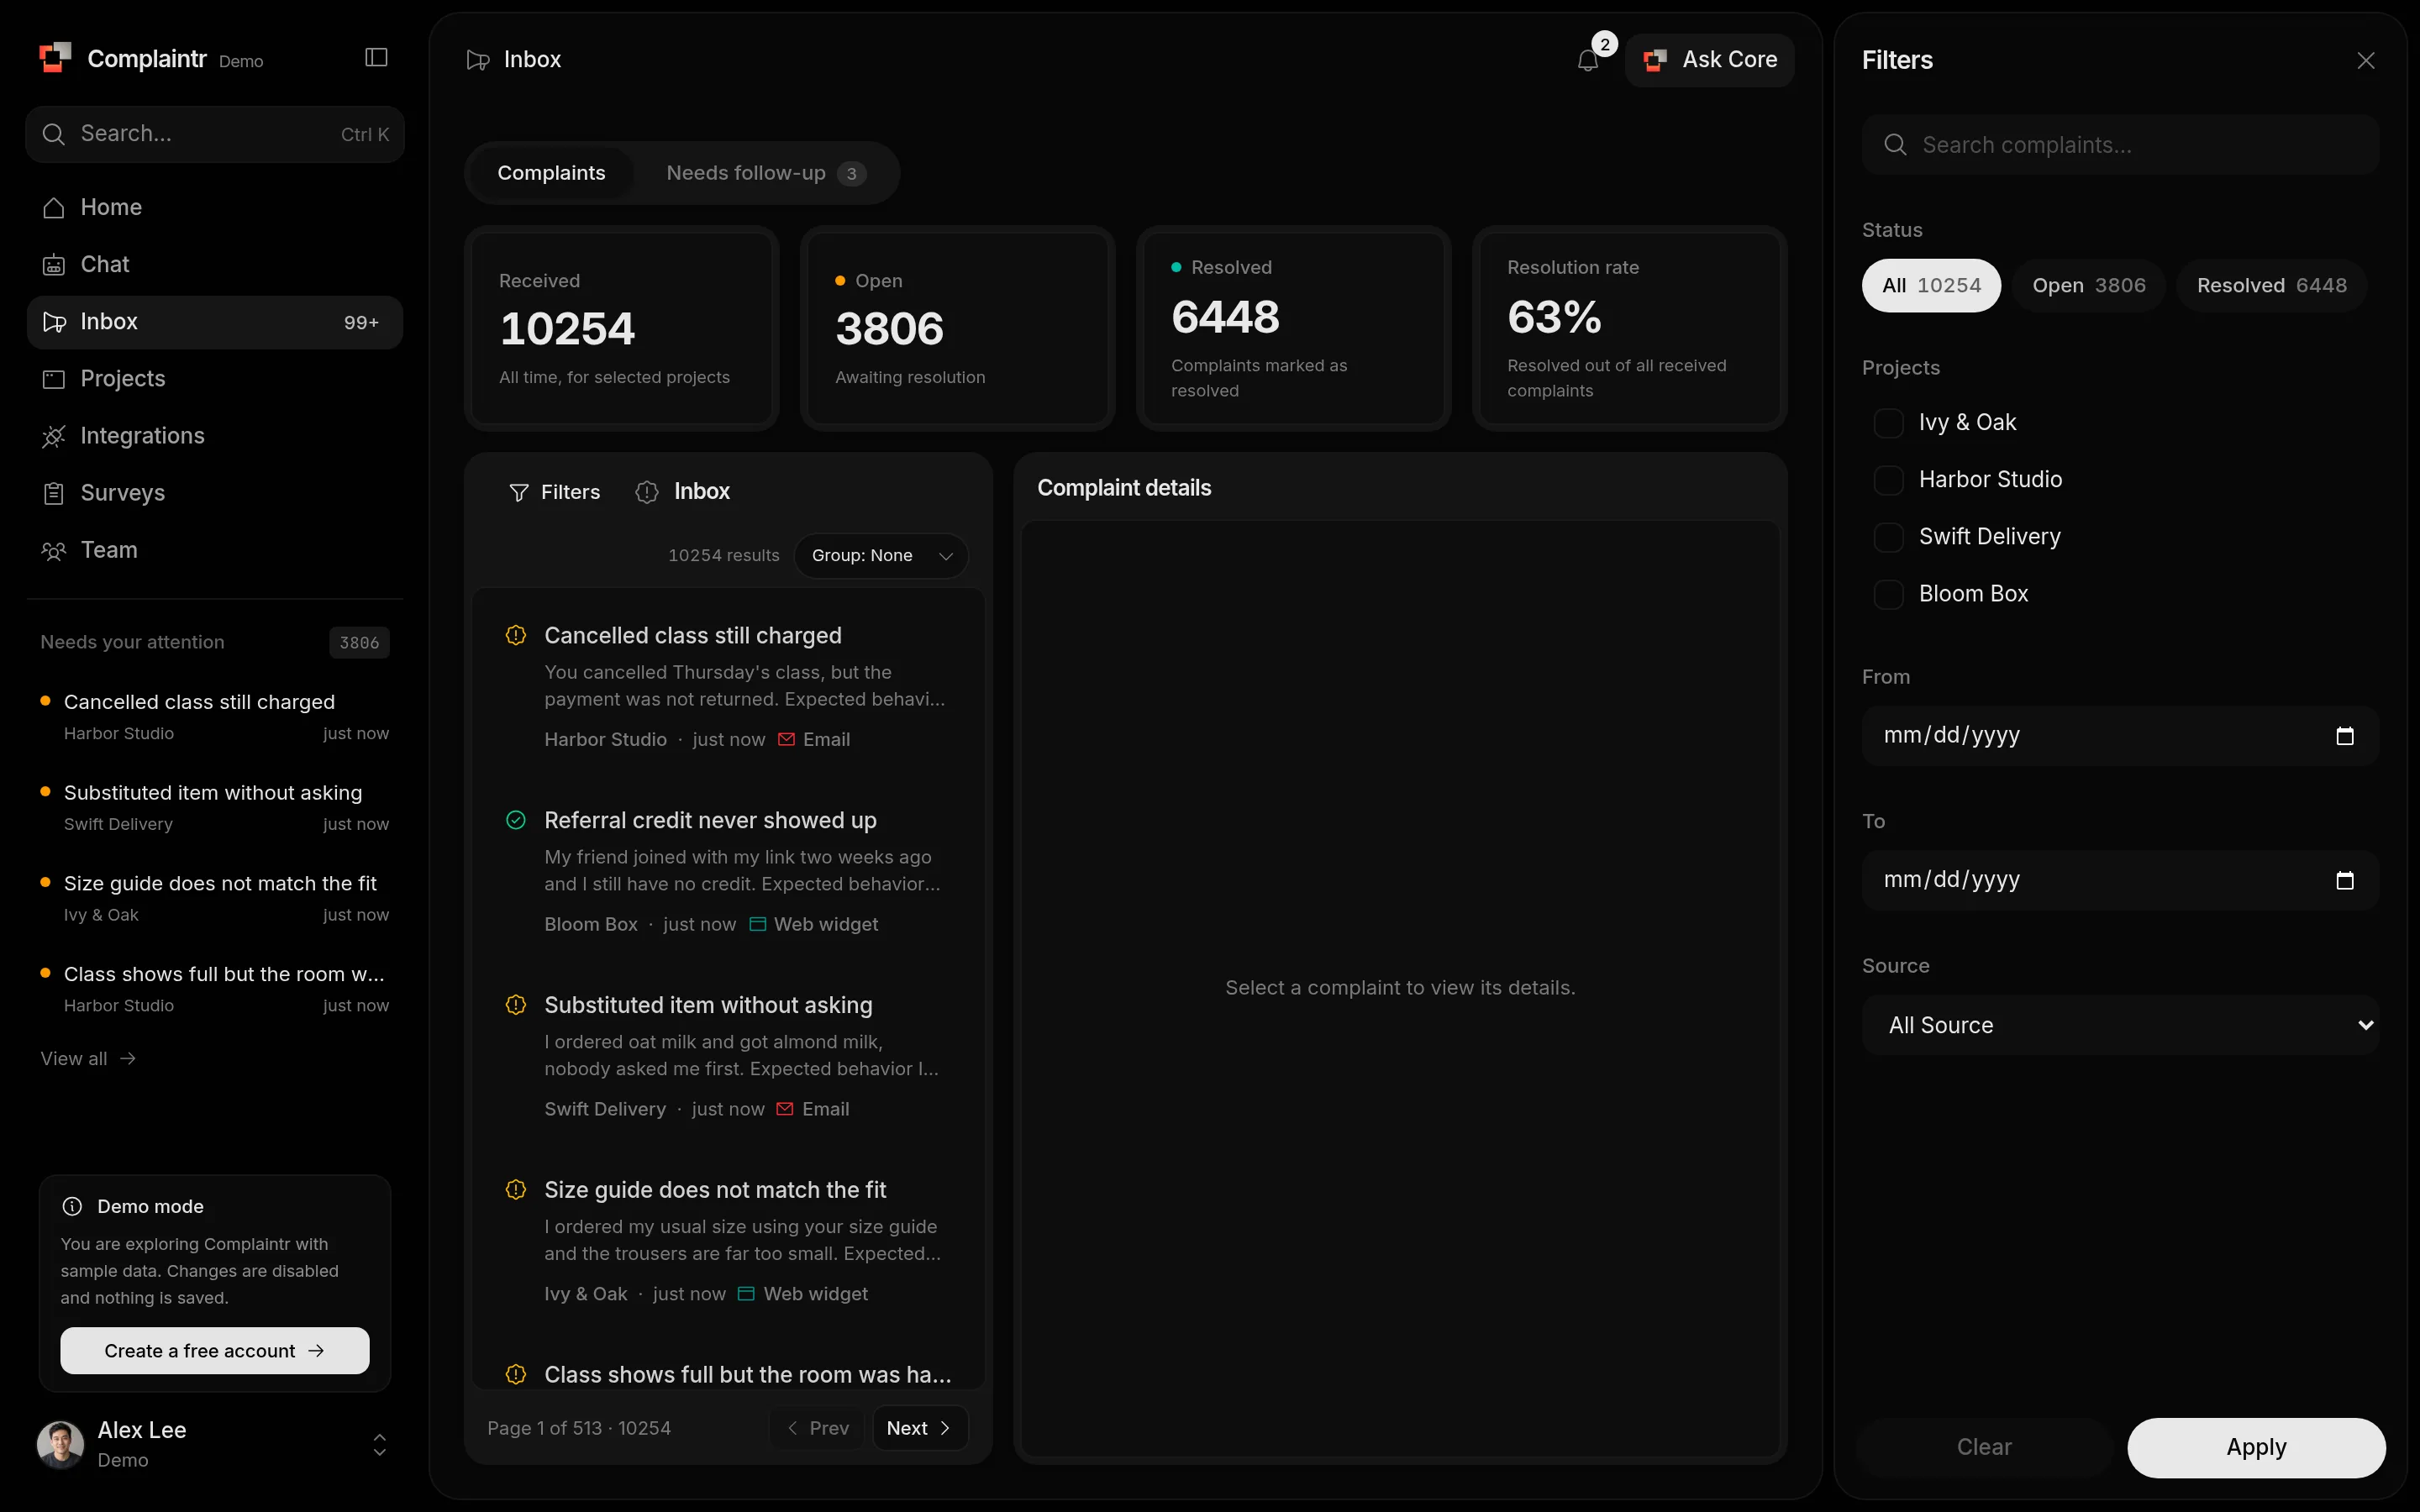Click status icon on Size guide complaint
This screenshot has width=2420, height=1512.
516,1190
